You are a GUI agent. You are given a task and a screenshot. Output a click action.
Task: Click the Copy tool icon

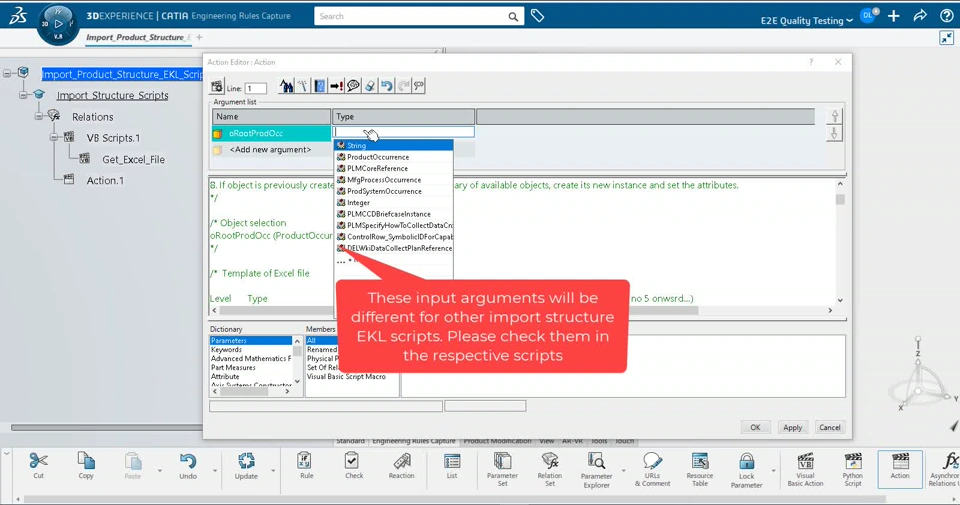[x=86, y=461]
